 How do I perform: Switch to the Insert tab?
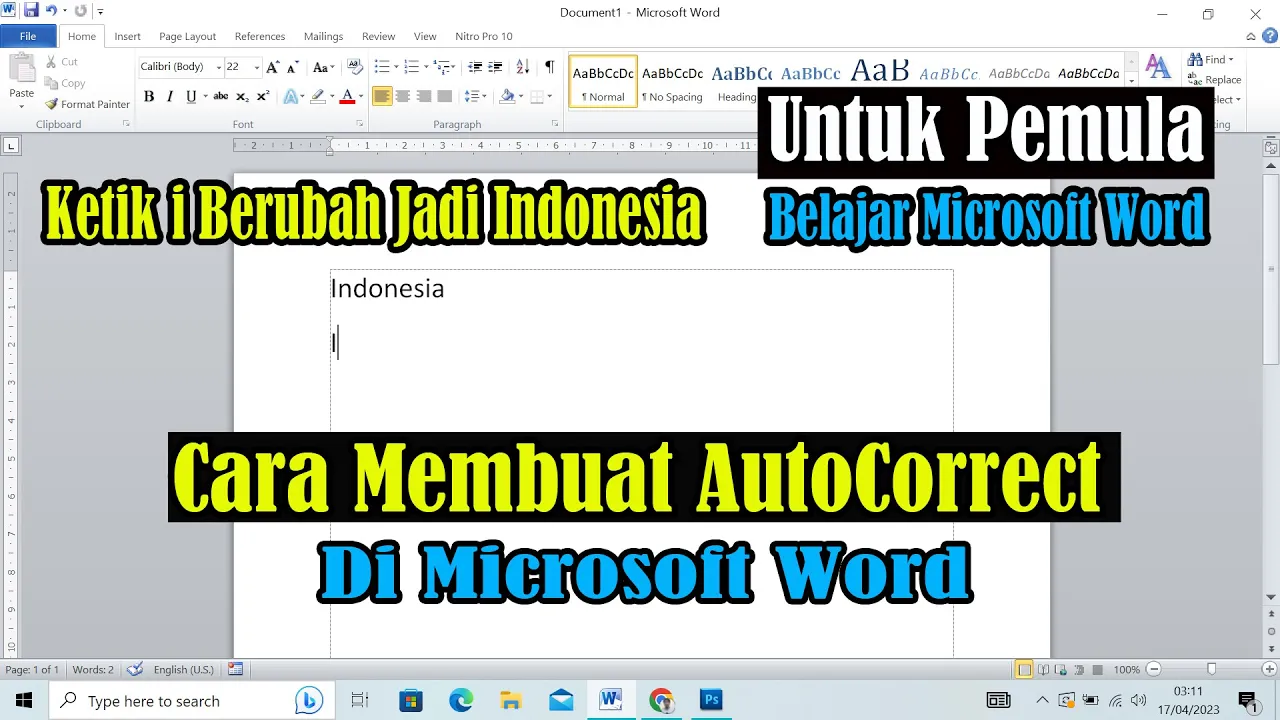coord(127,36)
